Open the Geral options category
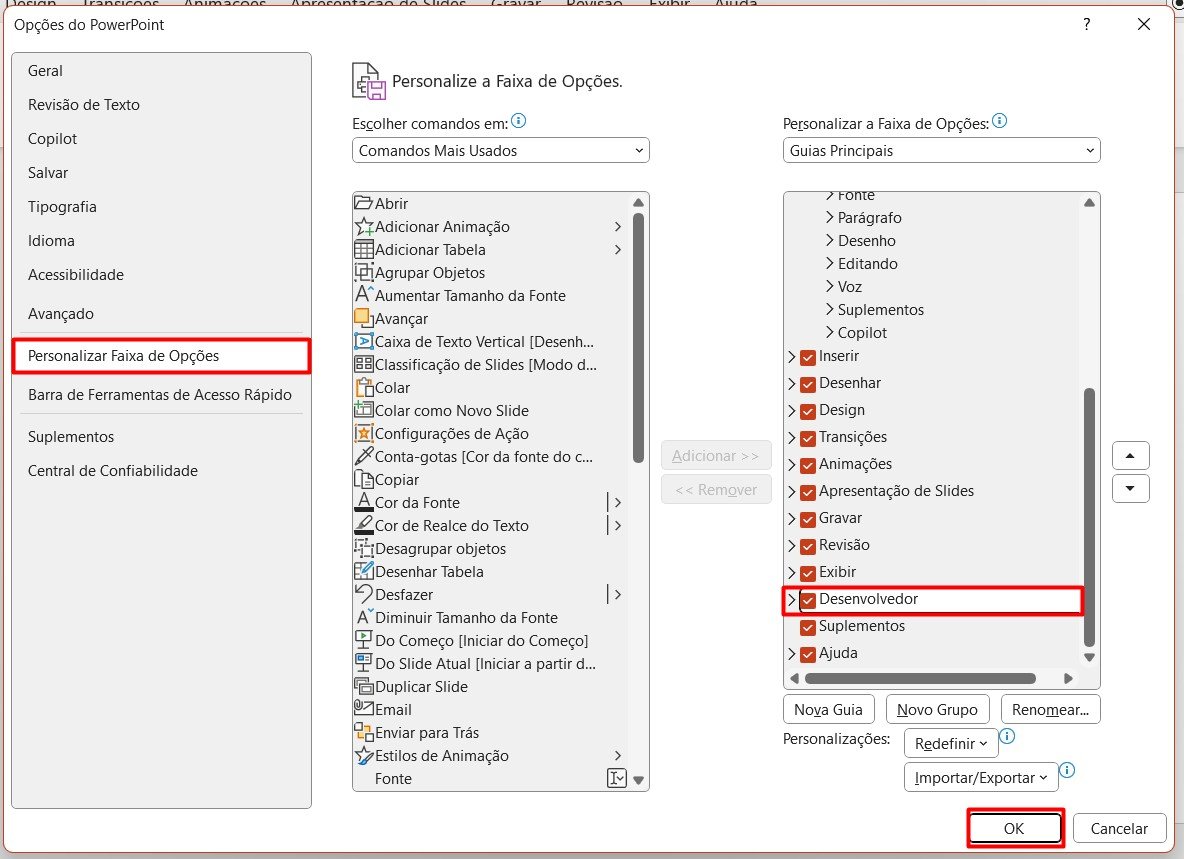1184x859 pixels. coord(161,70)
